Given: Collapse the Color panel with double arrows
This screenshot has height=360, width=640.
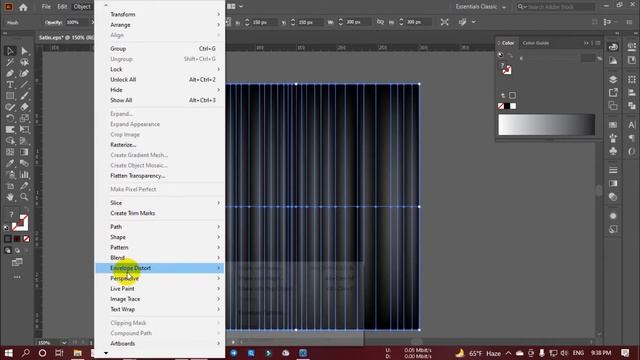Looking at the screenshot, I should click(587, 43).
